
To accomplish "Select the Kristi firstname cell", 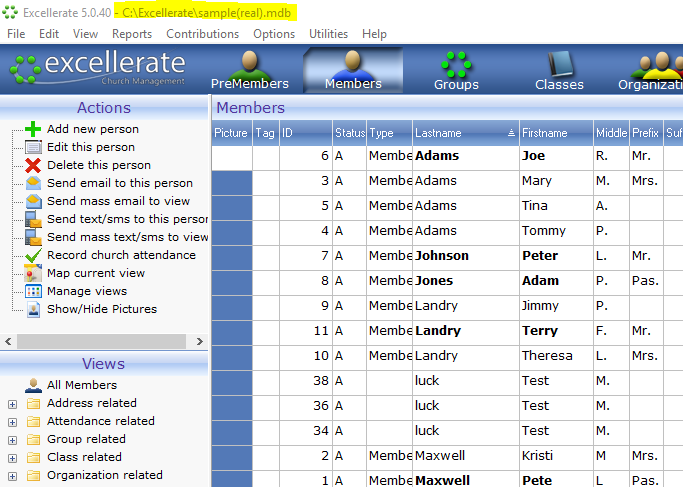I will (x=556, y=456).
